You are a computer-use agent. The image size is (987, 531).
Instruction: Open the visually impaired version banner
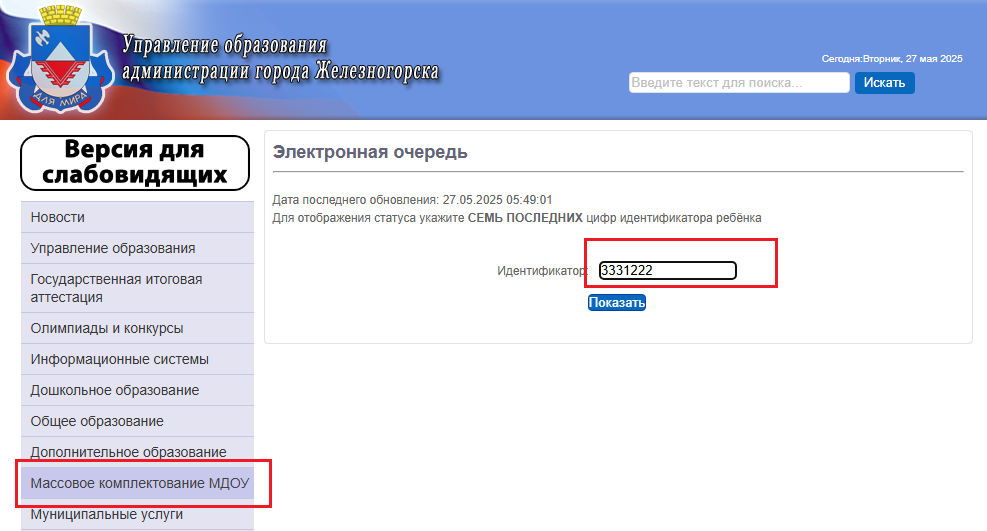coord(135,163)
